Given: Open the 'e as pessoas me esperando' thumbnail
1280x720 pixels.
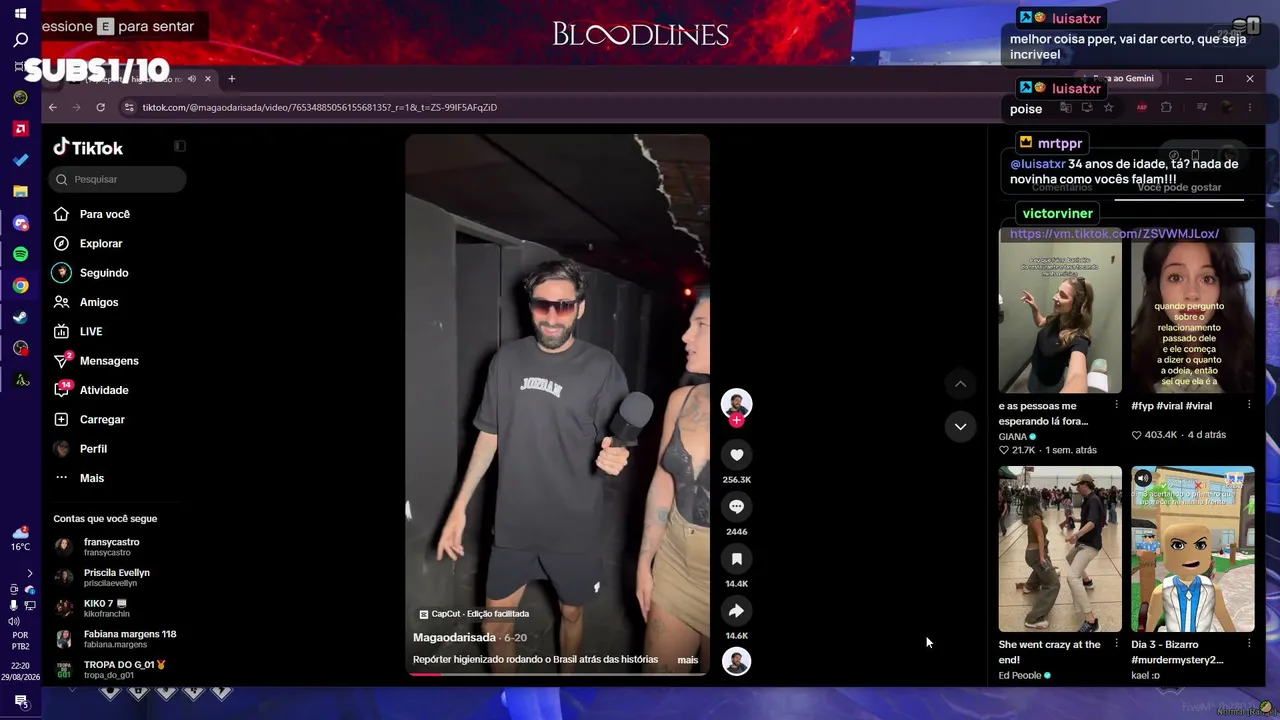Looking at the screenshot, I should click(1060, 310).
